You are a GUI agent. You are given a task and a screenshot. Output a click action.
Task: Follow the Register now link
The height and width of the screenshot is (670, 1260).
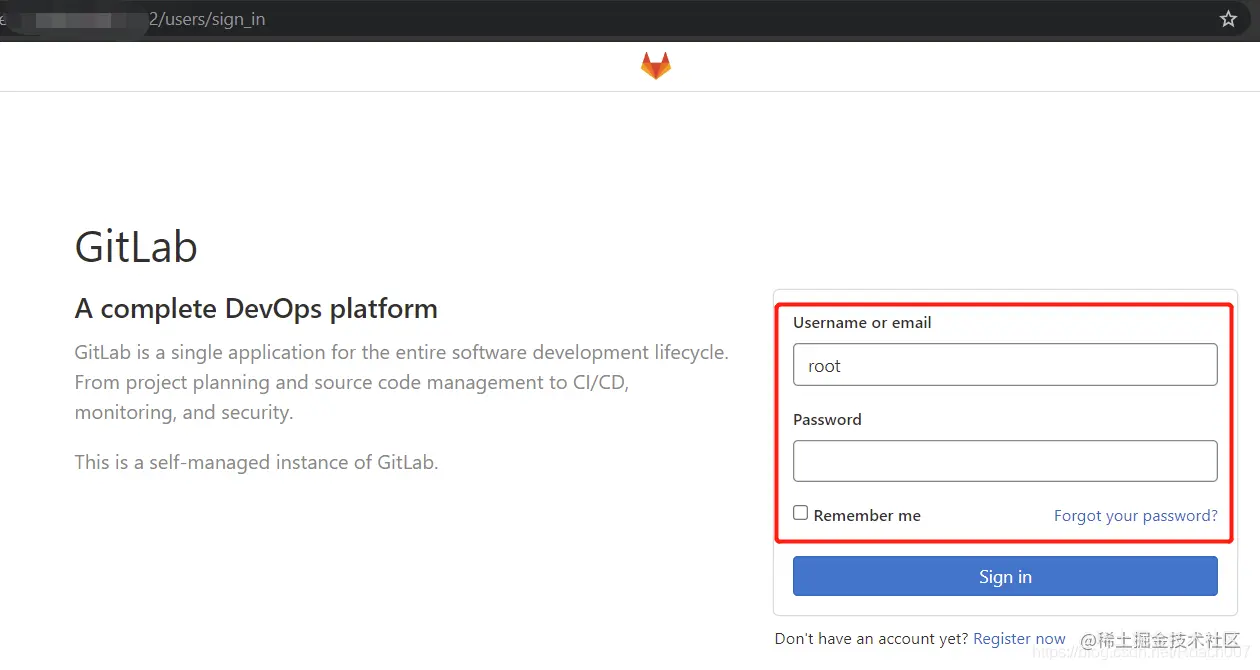coord(1019,639)
